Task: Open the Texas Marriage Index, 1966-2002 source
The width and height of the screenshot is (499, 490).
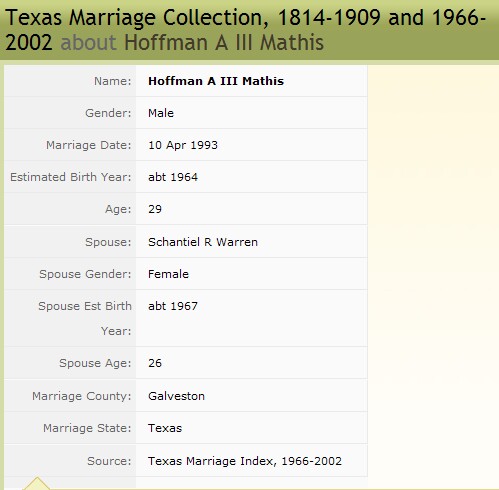Action: tap(245, 461)
